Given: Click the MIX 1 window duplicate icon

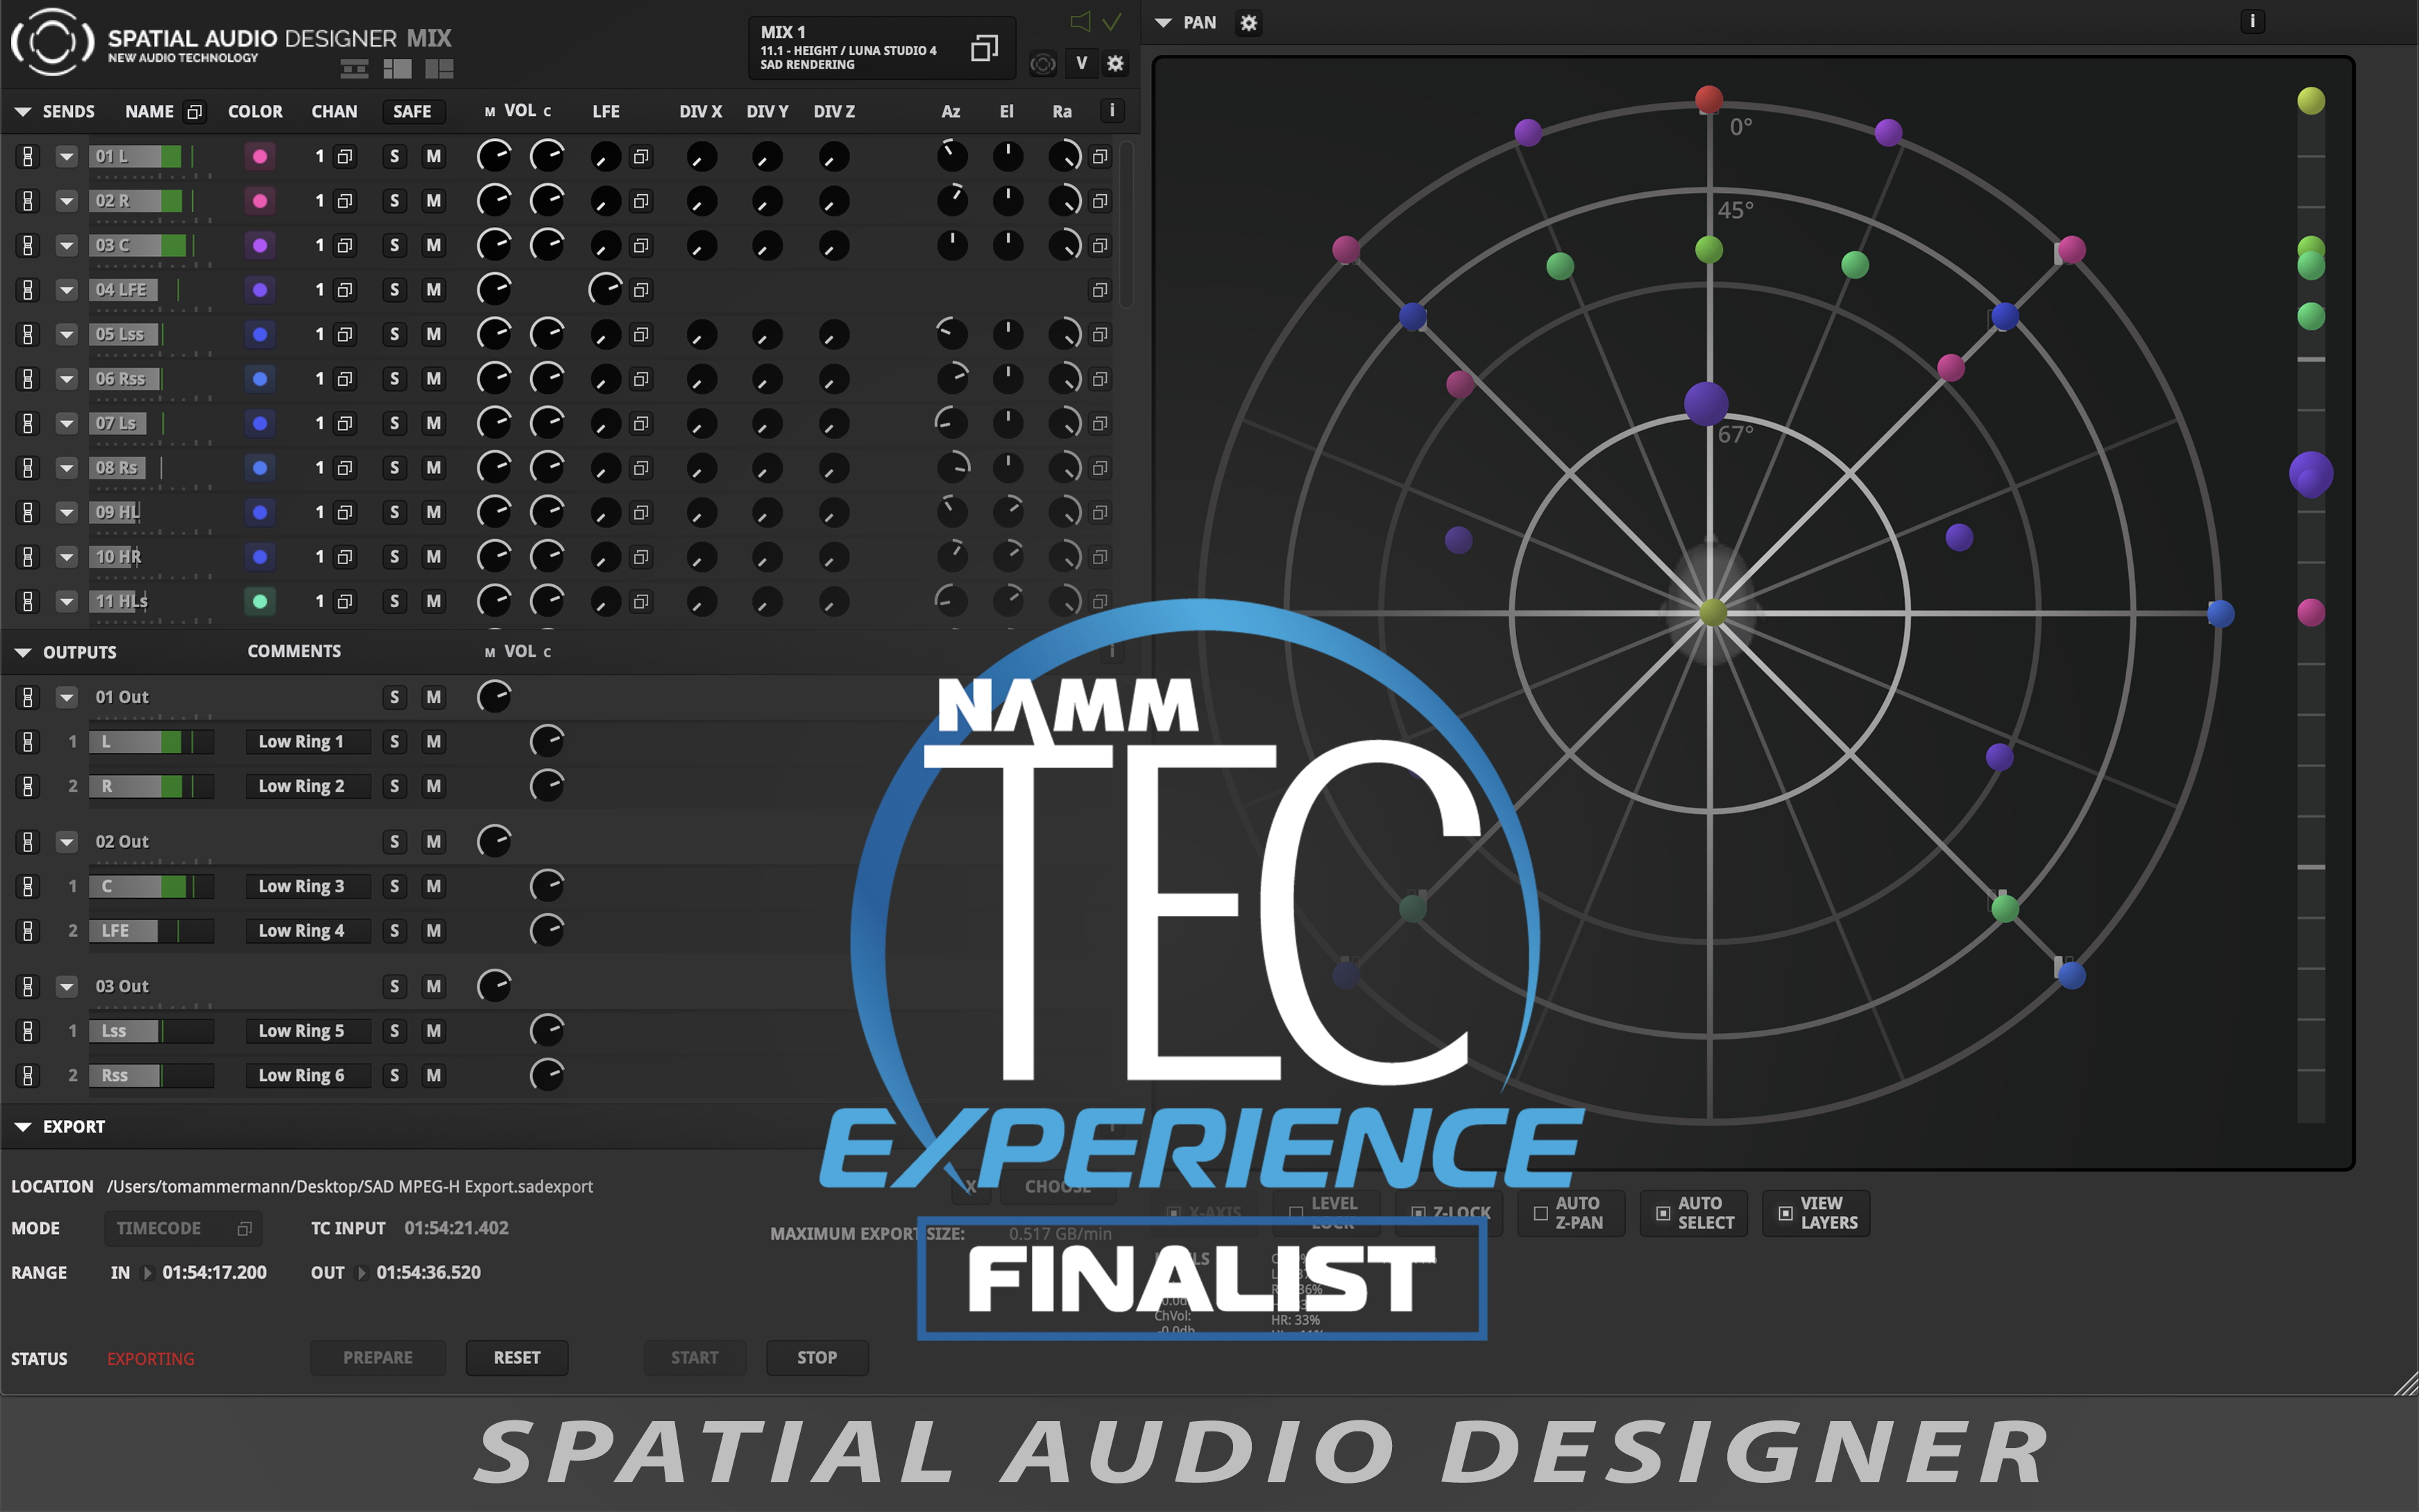Looking at the screenshot, I should 984,48.
